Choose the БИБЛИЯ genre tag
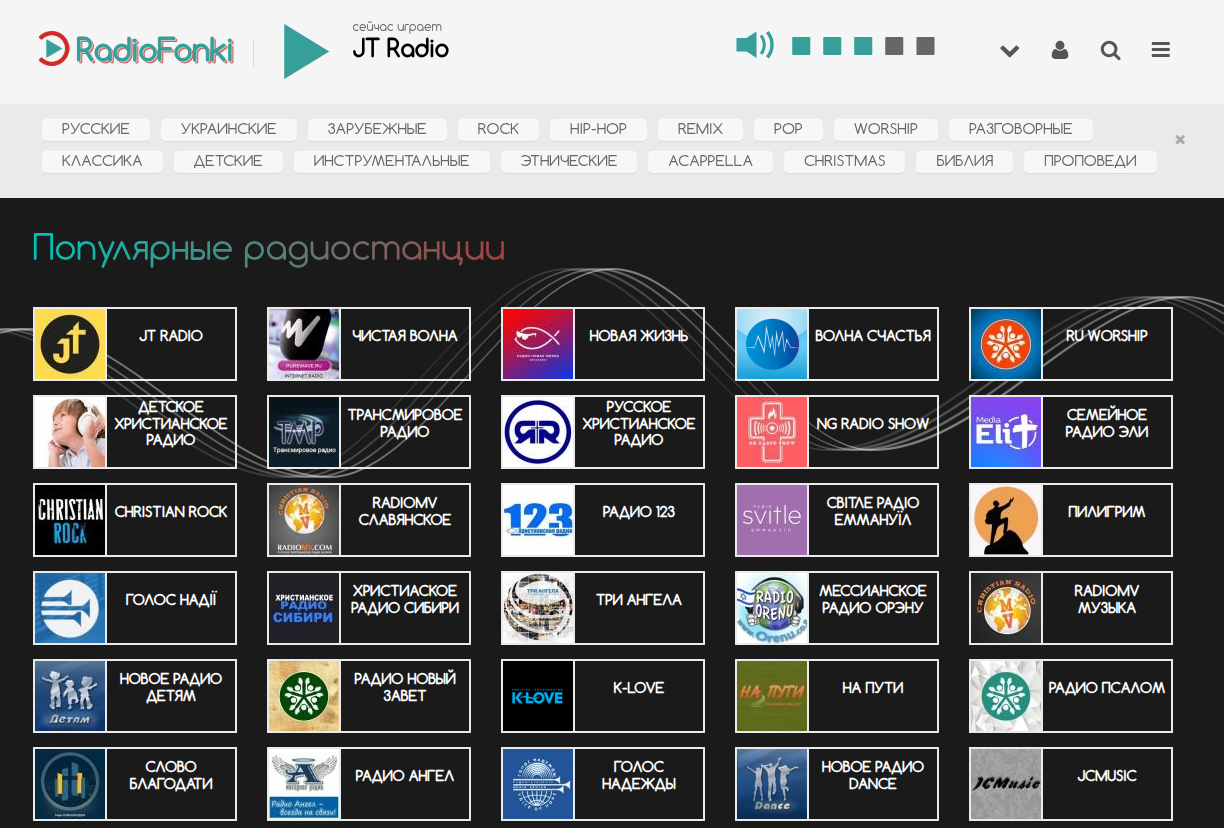Image resolution: width=1224 pixels, height=828 pixels. click(965, 161)
